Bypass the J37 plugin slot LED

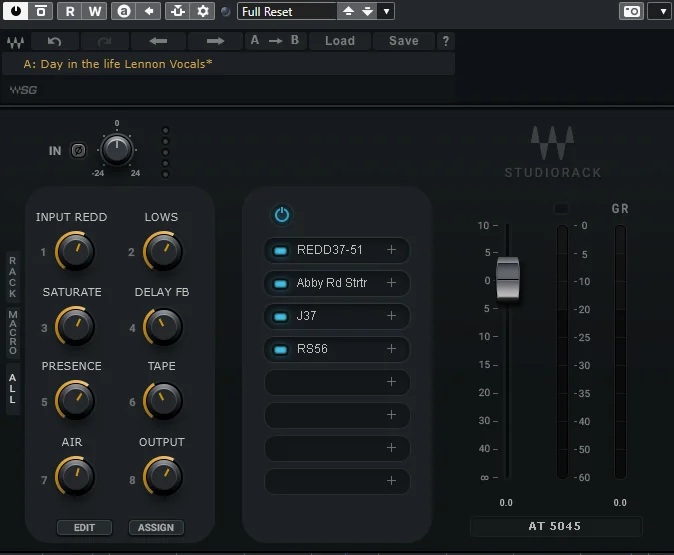(x=281, y=317)
